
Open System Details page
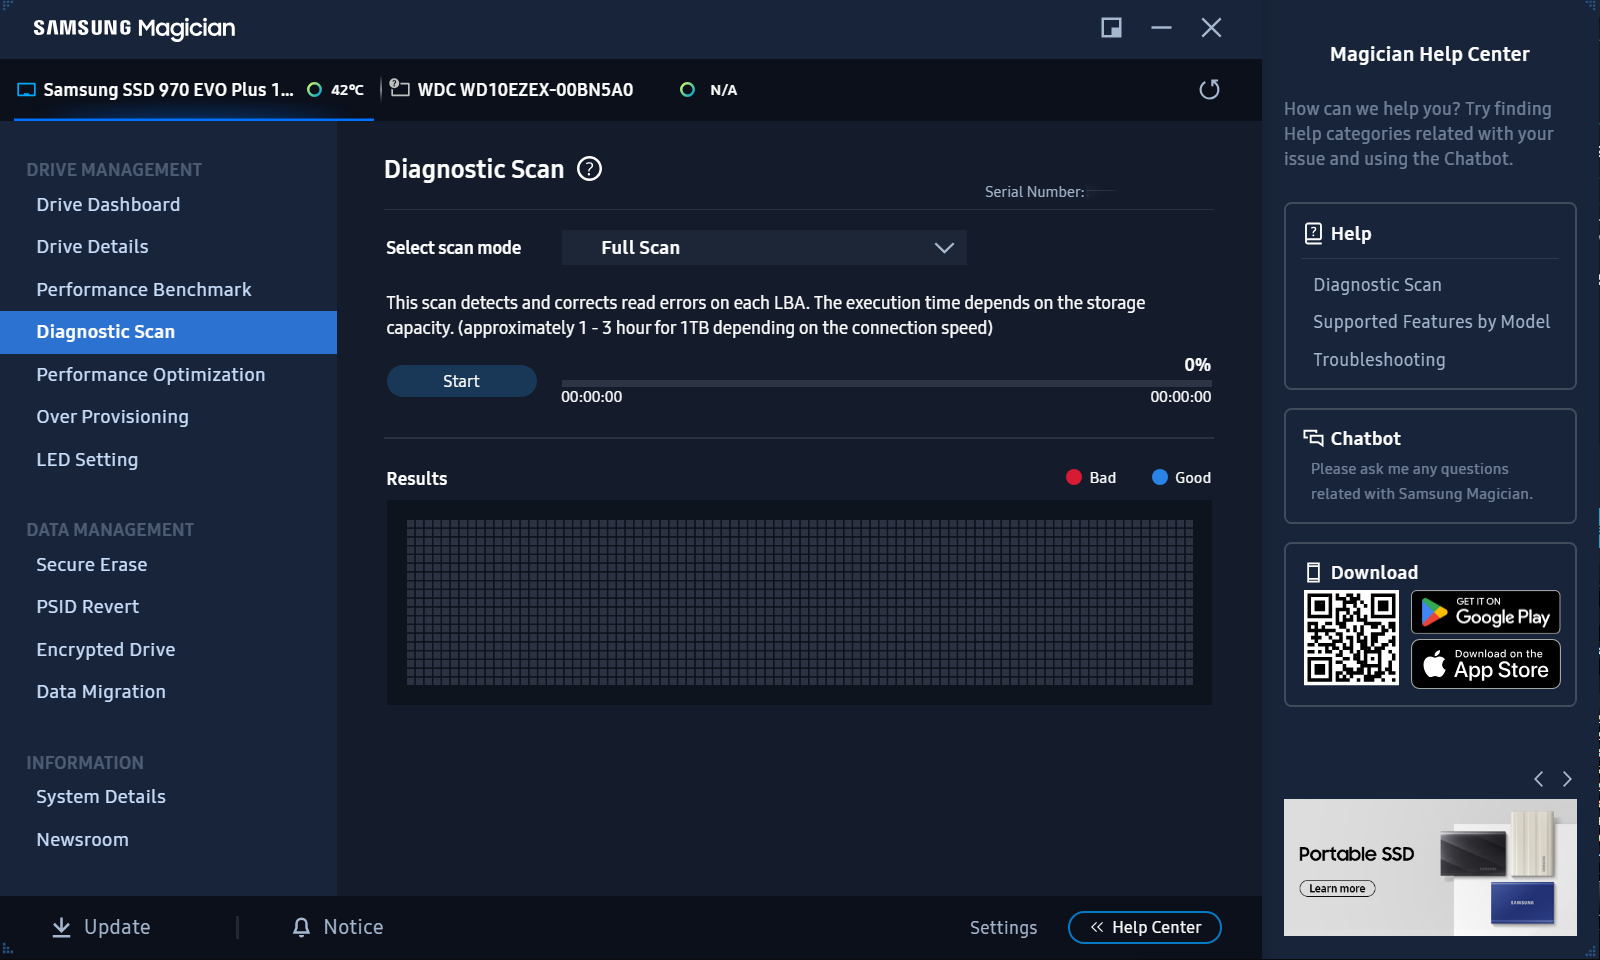(101, 797)
